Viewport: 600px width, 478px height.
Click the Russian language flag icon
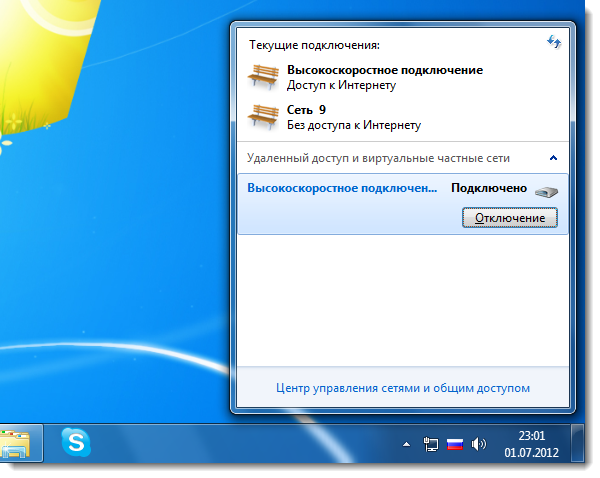(455, 445)
